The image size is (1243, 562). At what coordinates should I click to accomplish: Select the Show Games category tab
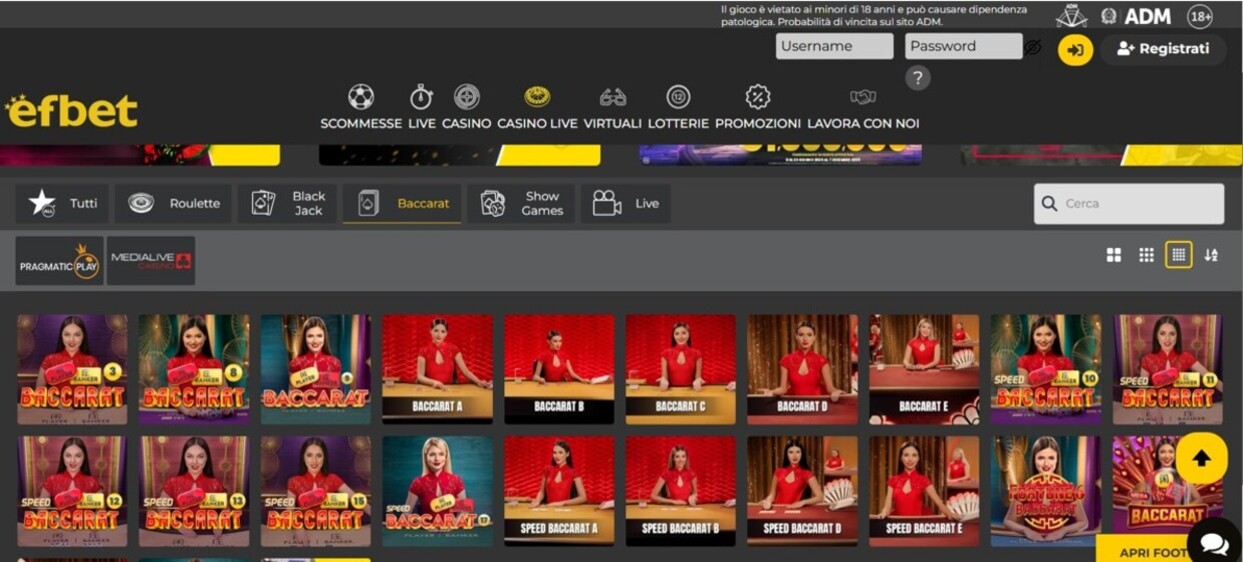click(521, 204)
